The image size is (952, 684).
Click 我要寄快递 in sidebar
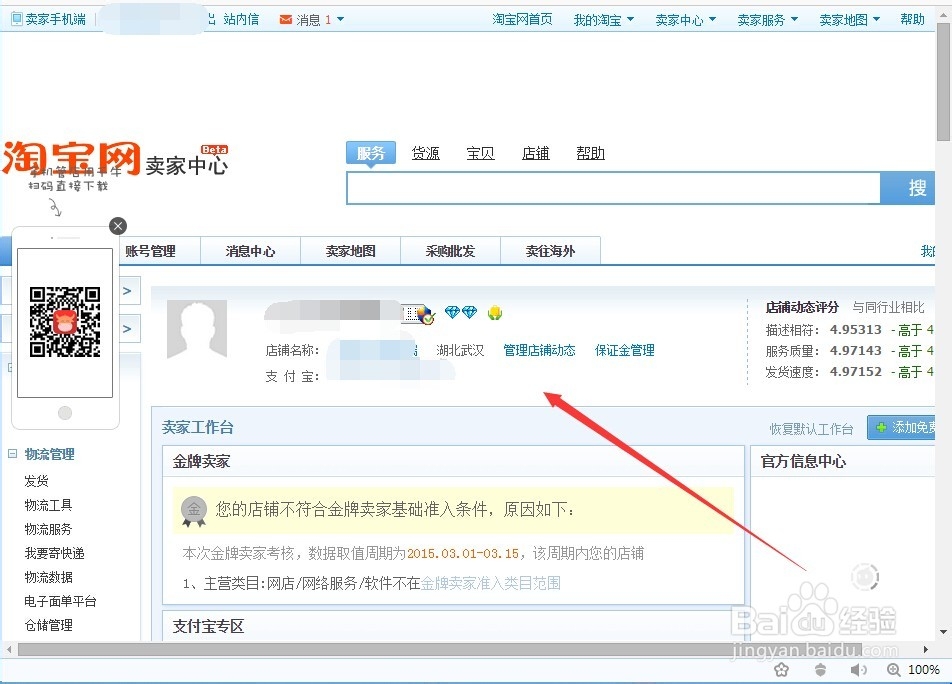pos(54,554)
